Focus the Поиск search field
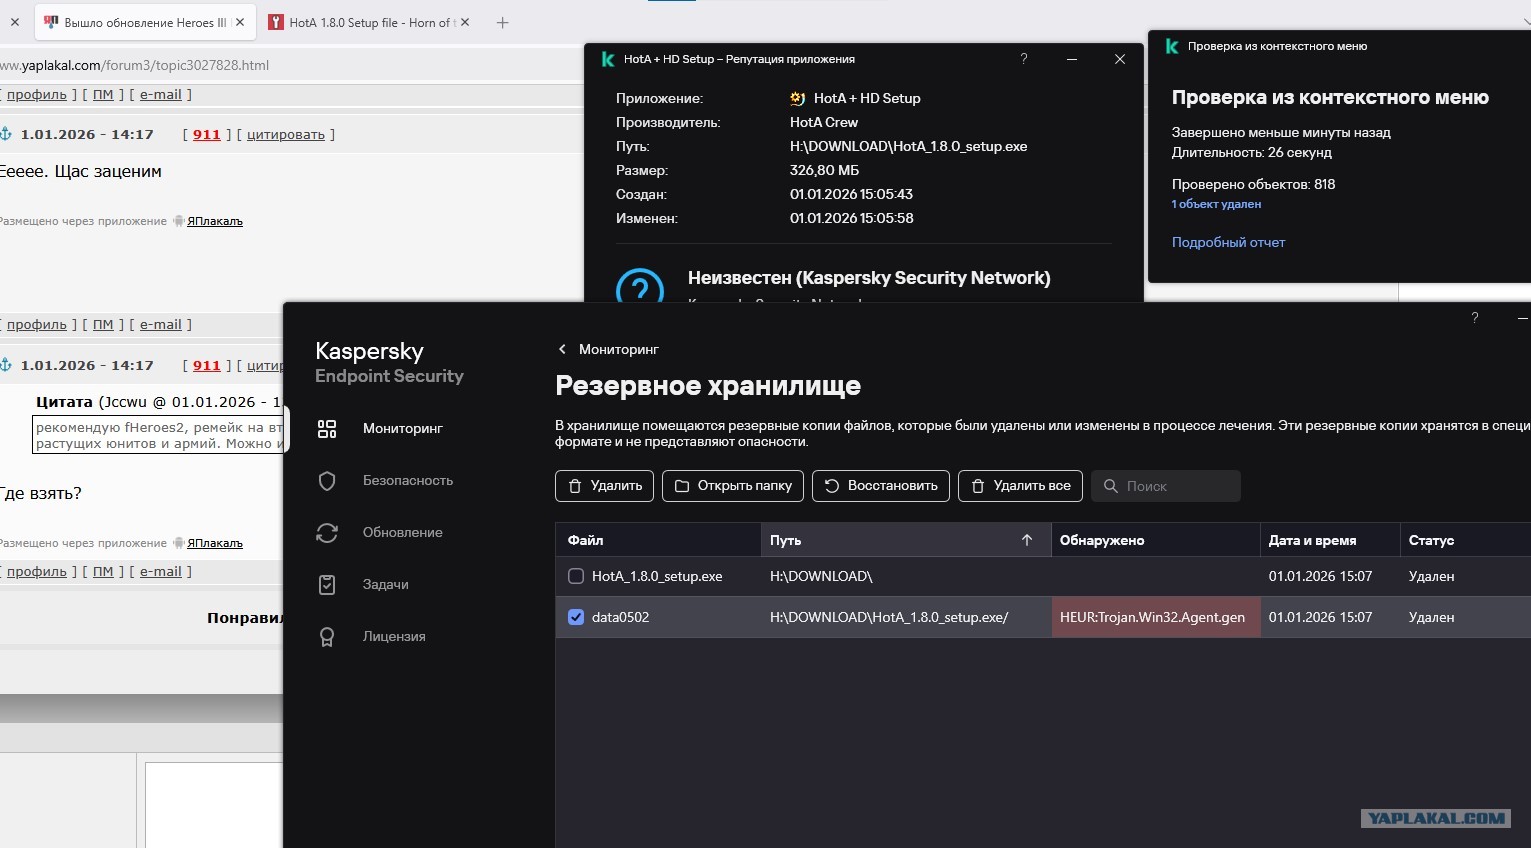This screenshot has width=1531, height=848. click(x=1166, y=486)
